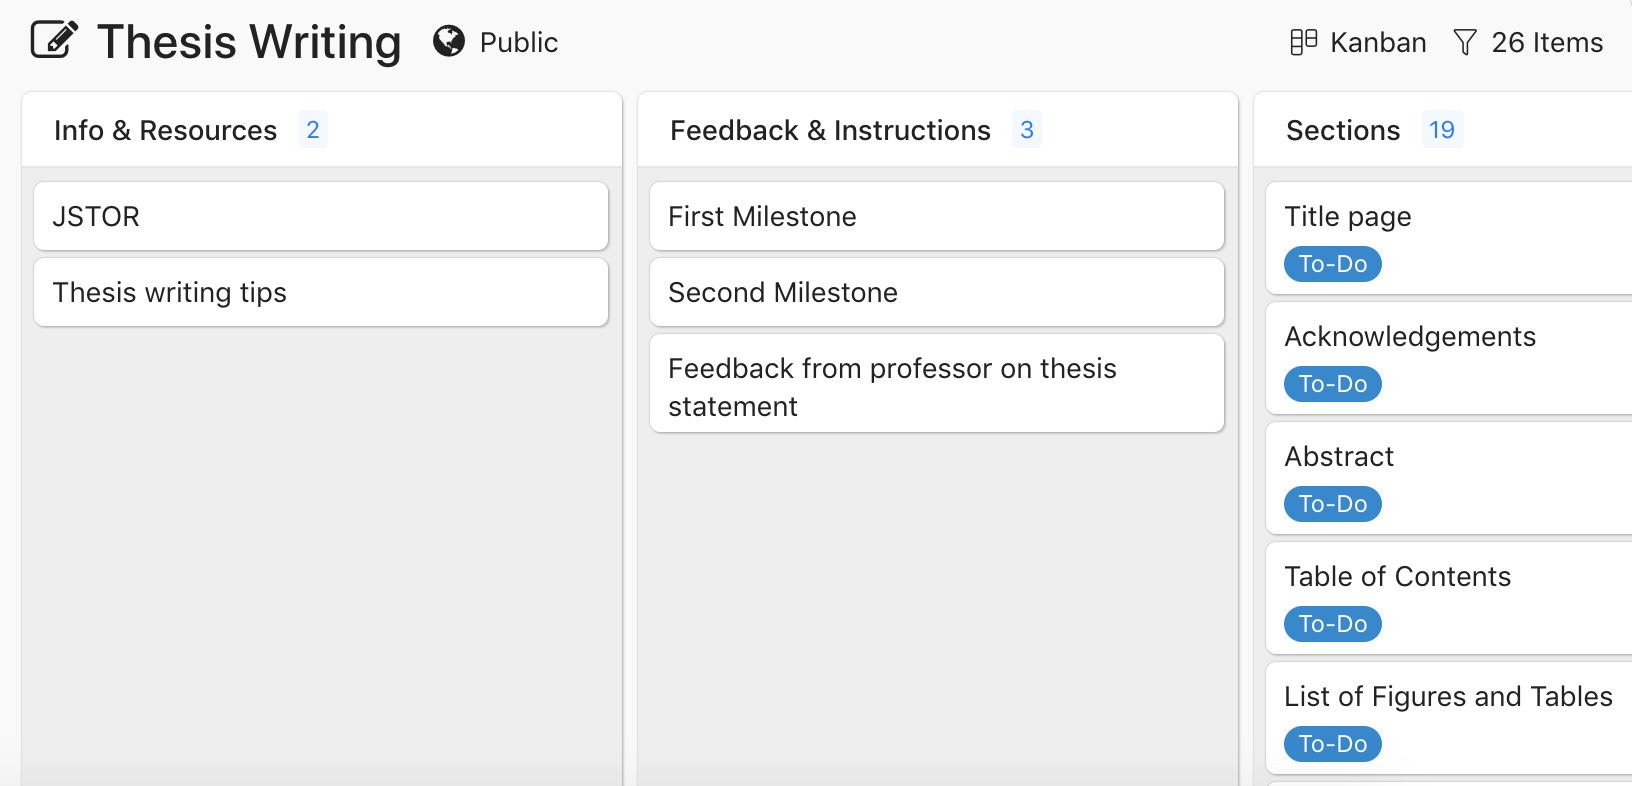This screenshot has height=786, width=1632.
Task: Switch view using Kanban label
Action: point(1378,42)
